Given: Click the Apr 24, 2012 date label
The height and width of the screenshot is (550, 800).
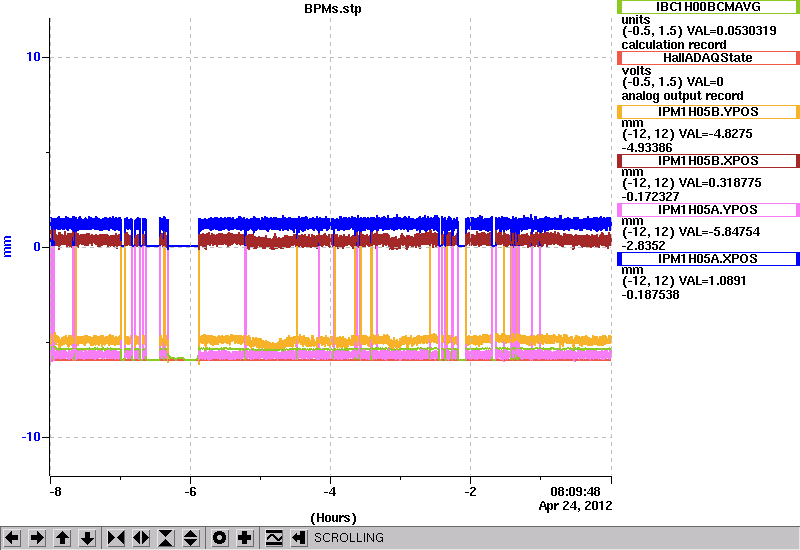Looking at the screenshot, I should (x=576, y=506).
